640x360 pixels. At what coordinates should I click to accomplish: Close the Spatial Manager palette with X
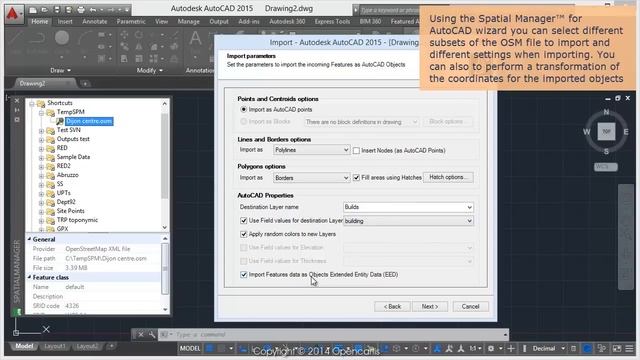pyautogui.click(x=17, y=100)
